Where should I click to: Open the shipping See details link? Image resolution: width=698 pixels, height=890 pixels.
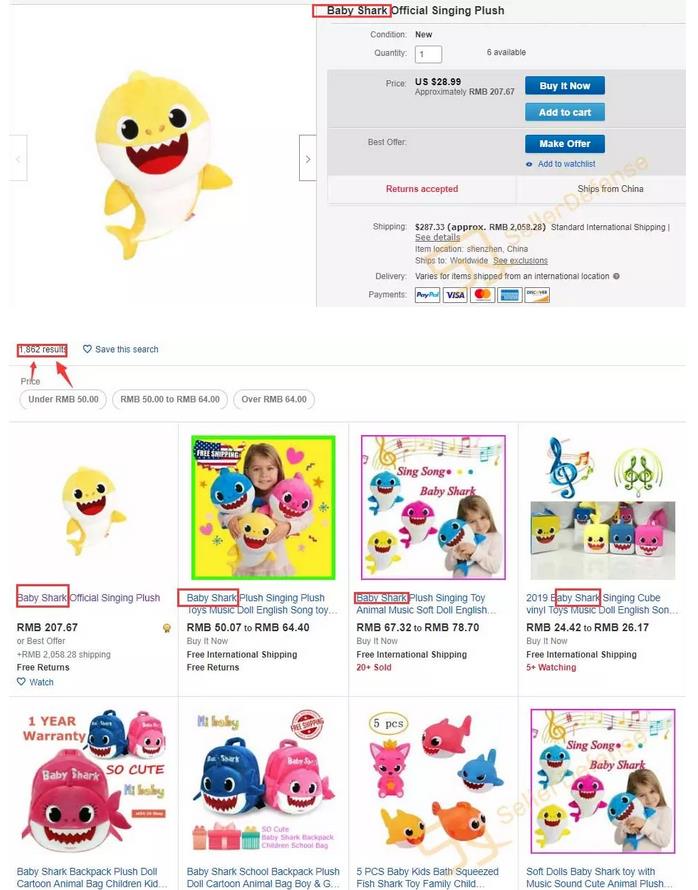[438, 237]
